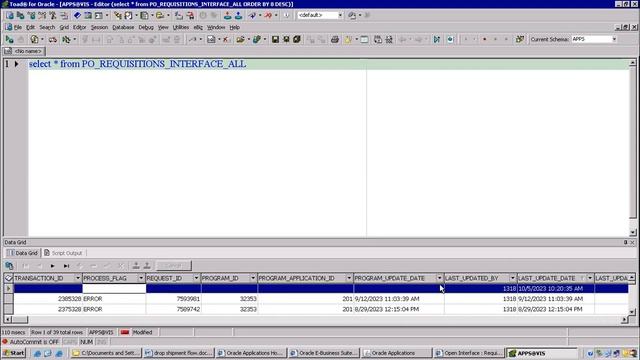Open 'C:\Documents and Sett...' taskbar item
This screenshot has height=360, width=640.
tap(107, 353)
